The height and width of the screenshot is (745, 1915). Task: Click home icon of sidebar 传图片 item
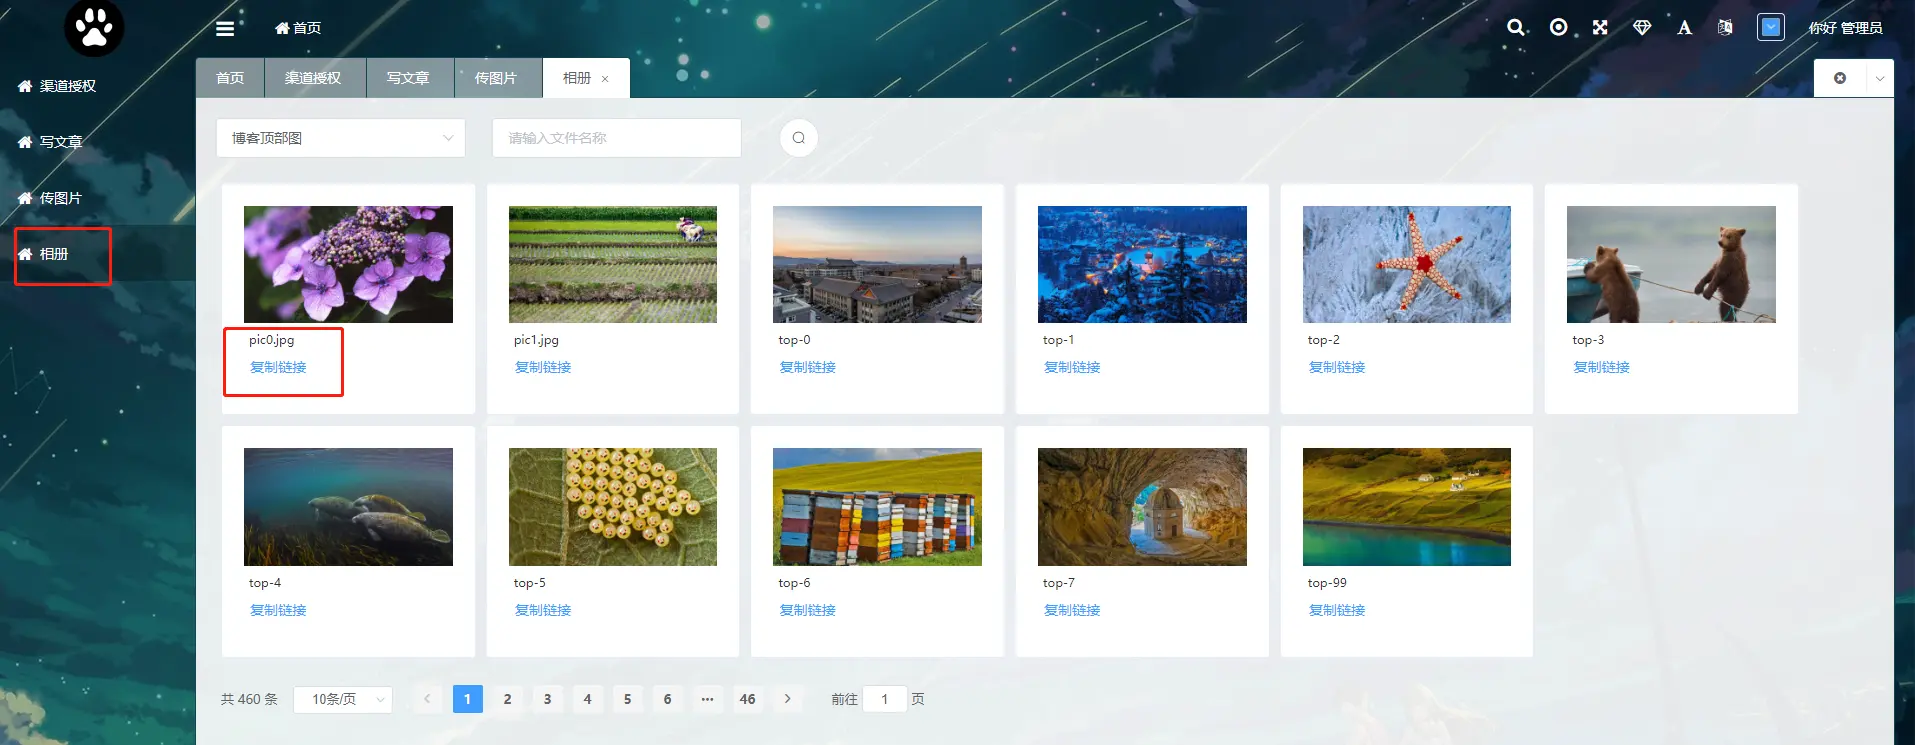pos(25,198)
